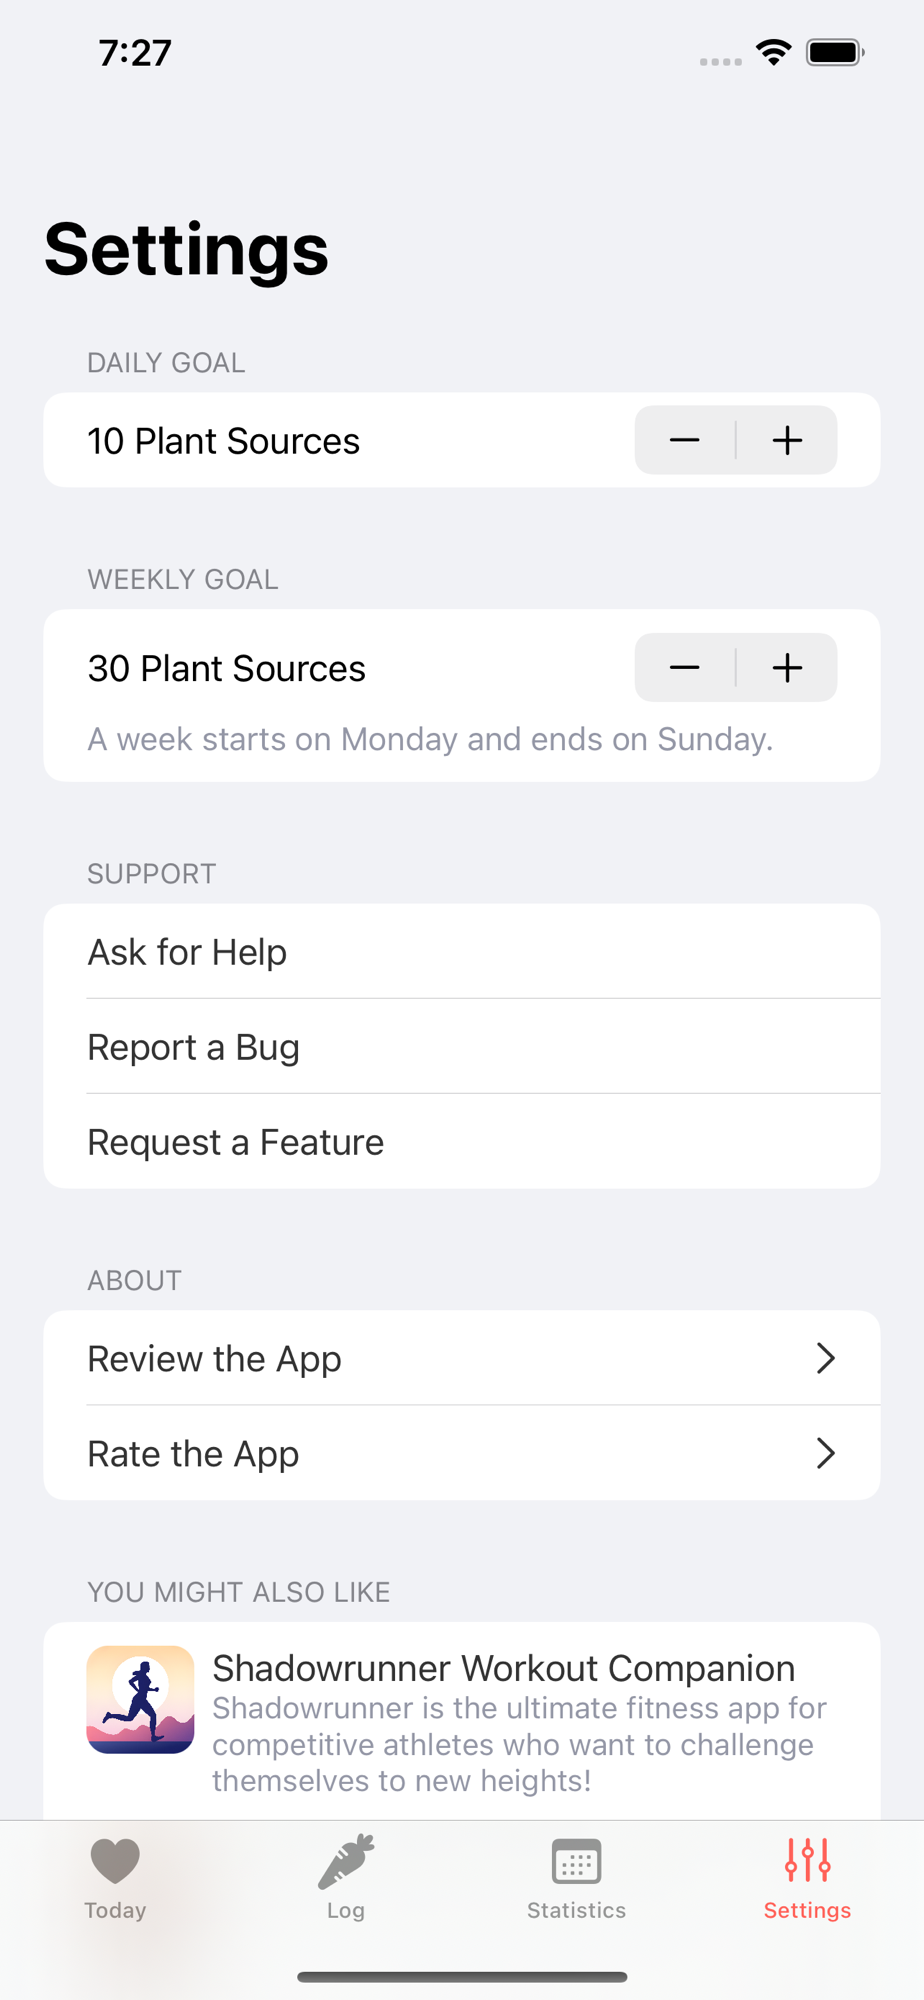
Task: Open the Rate the App chevron
Action: pos(825,1453)
